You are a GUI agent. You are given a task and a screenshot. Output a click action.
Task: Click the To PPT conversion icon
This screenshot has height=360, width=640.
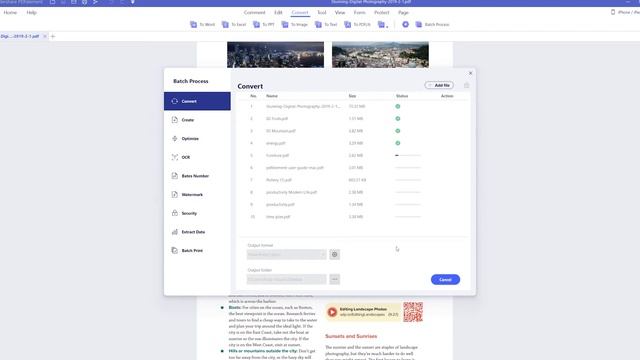(264, 24)
